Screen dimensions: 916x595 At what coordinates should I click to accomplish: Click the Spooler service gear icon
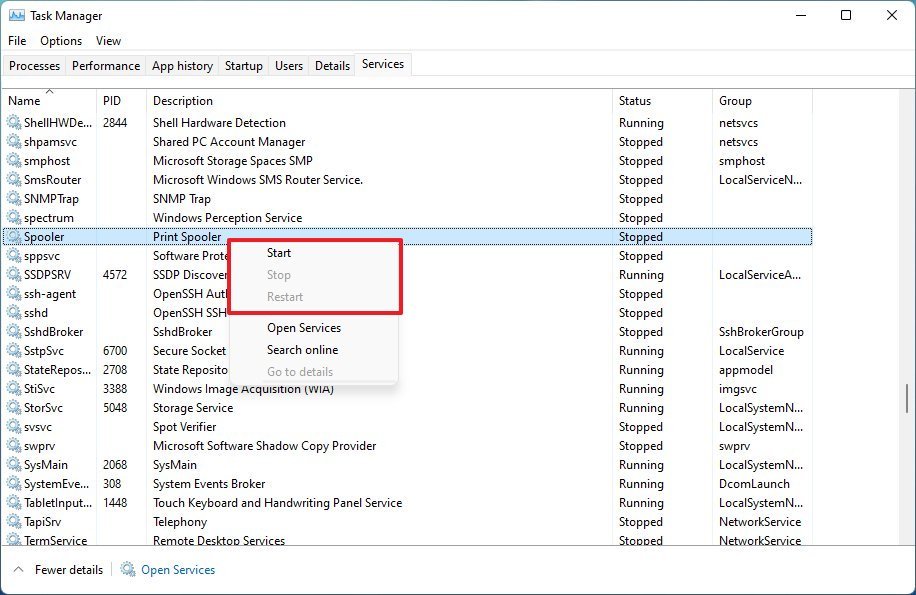12,237
